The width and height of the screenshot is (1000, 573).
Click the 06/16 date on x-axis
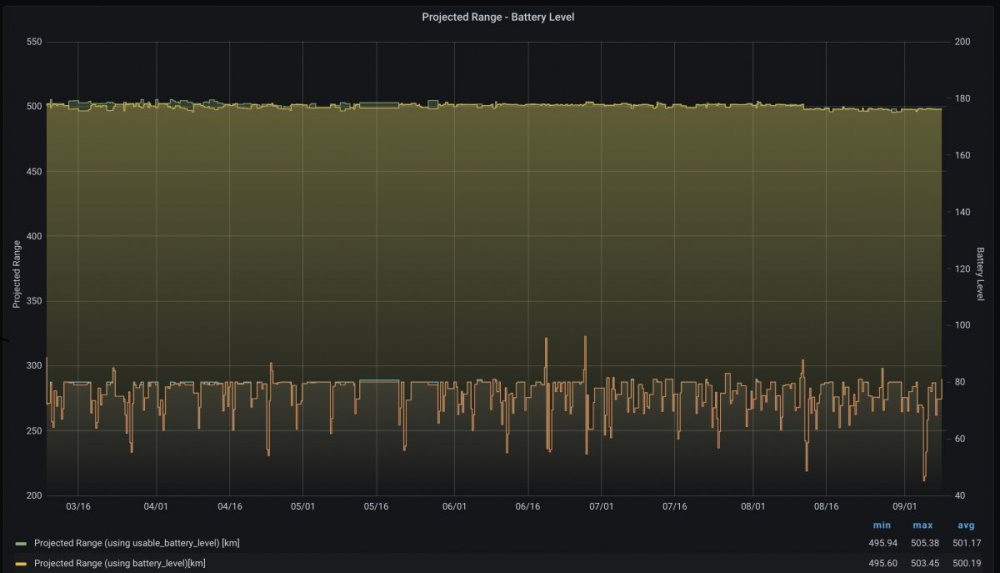click(528, 506)
